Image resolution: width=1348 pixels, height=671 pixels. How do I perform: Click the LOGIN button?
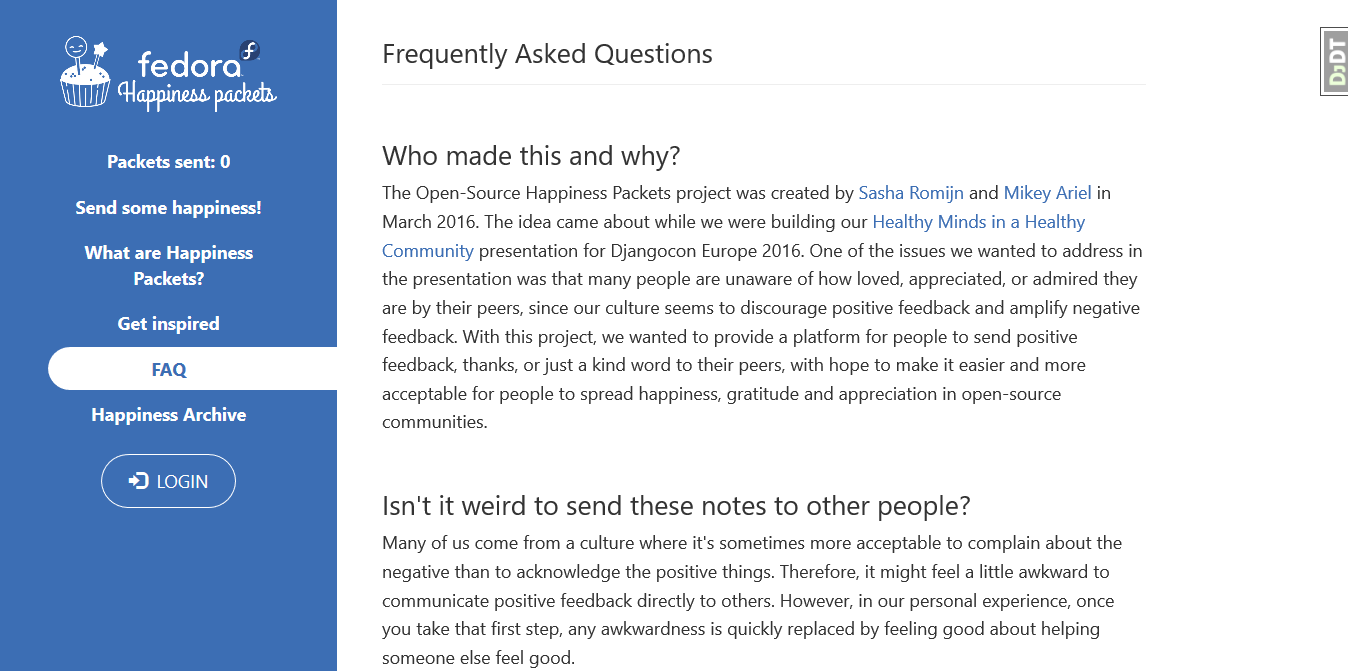coord(168,481)
